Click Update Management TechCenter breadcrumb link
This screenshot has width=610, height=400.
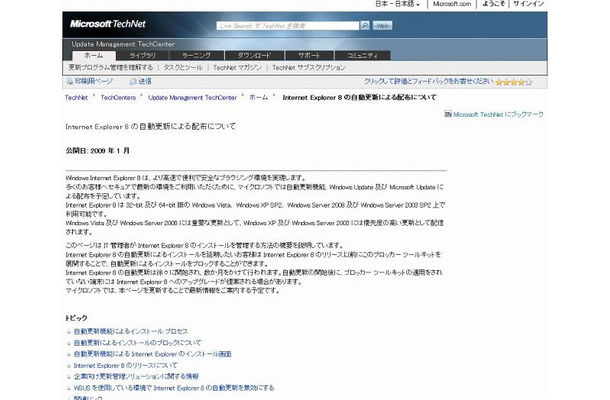pyautogui.click(x=192, y=98)
